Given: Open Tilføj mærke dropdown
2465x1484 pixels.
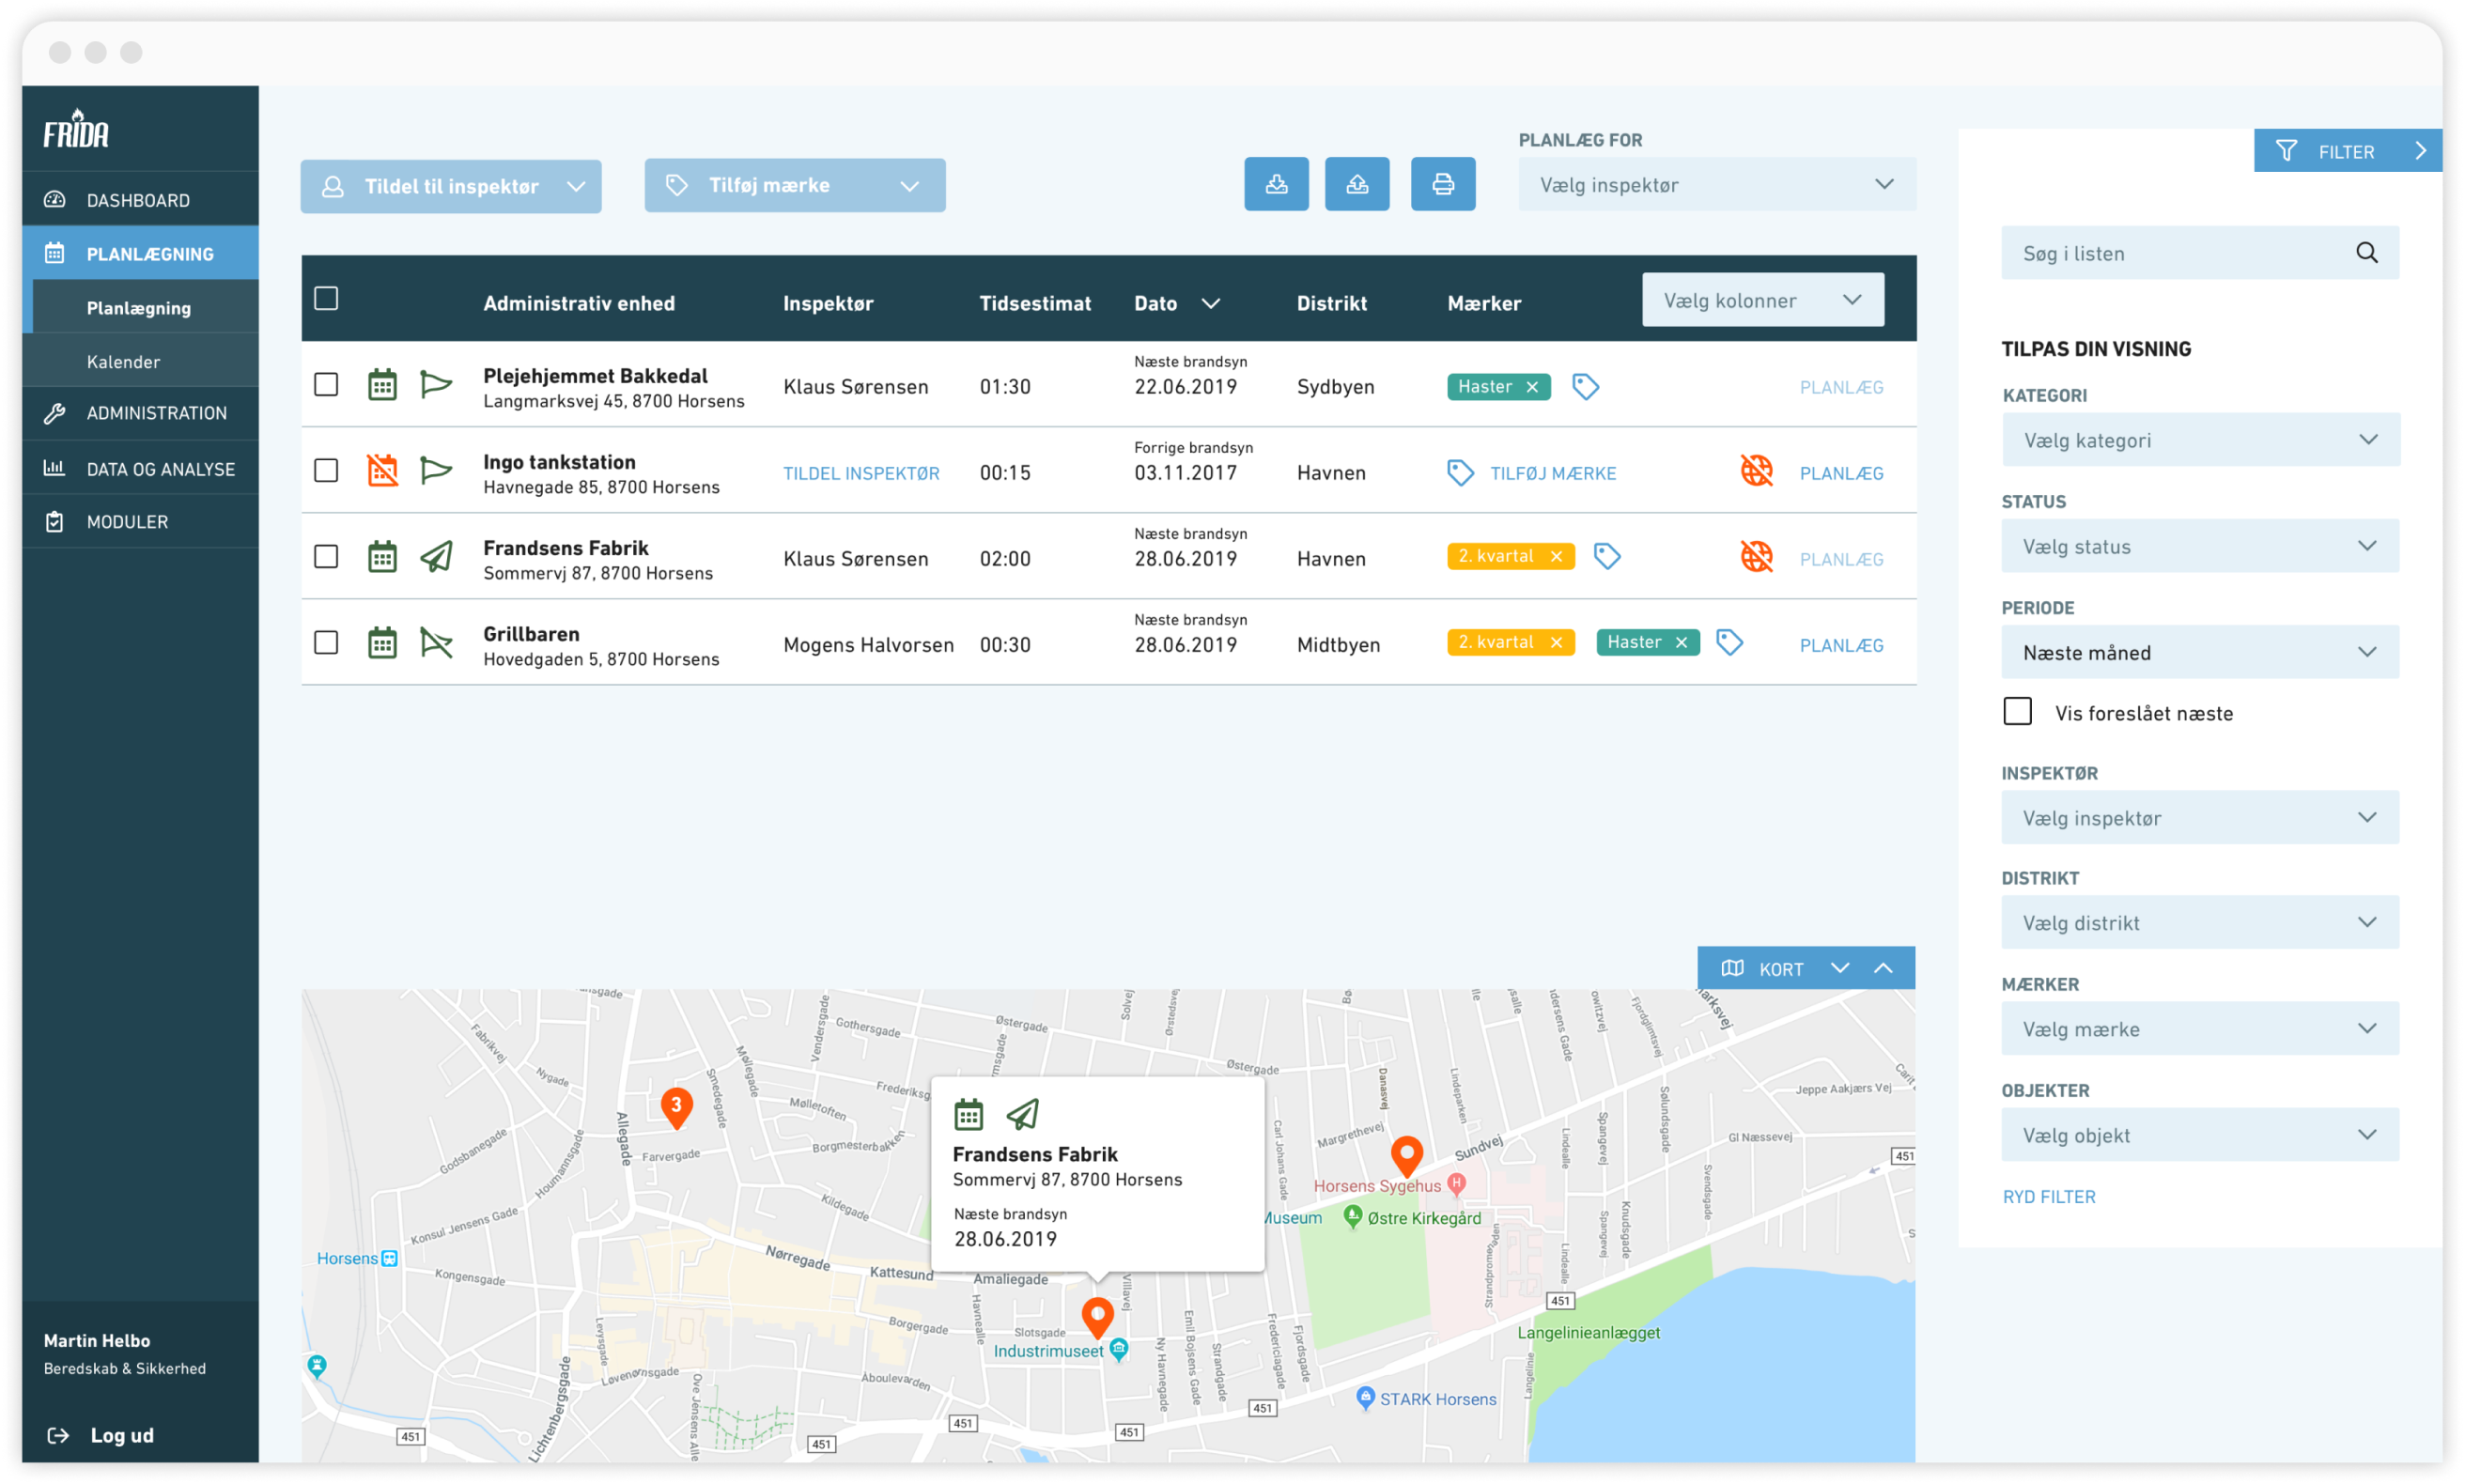Looking at the screenshot, I should (x=795, y=185).
